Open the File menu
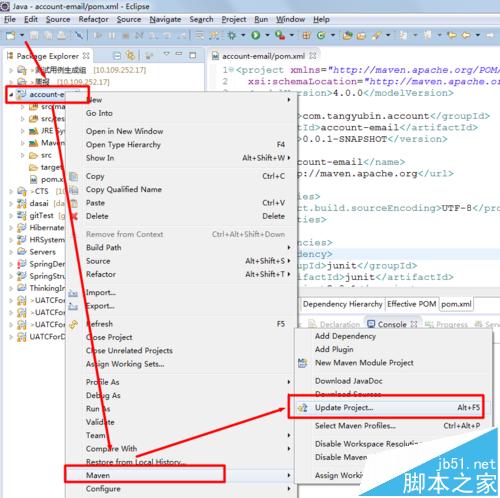This screenshot has height=498, width=500. coord(10,19)
